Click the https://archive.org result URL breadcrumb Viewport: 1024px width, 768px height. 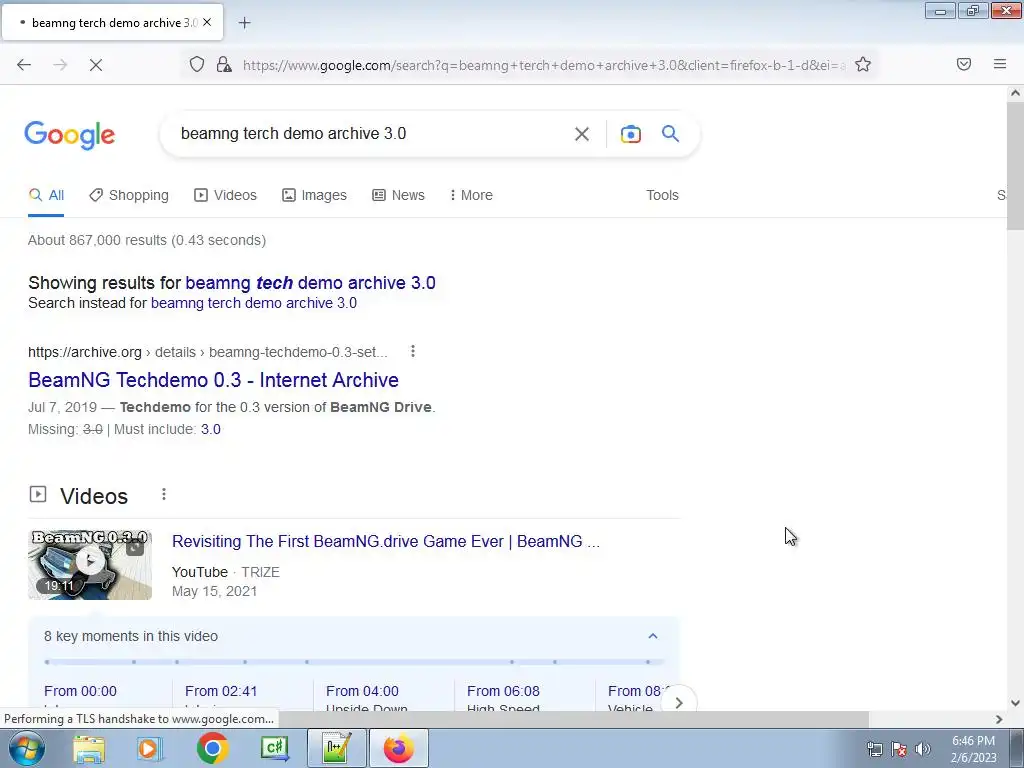[208, 352]
